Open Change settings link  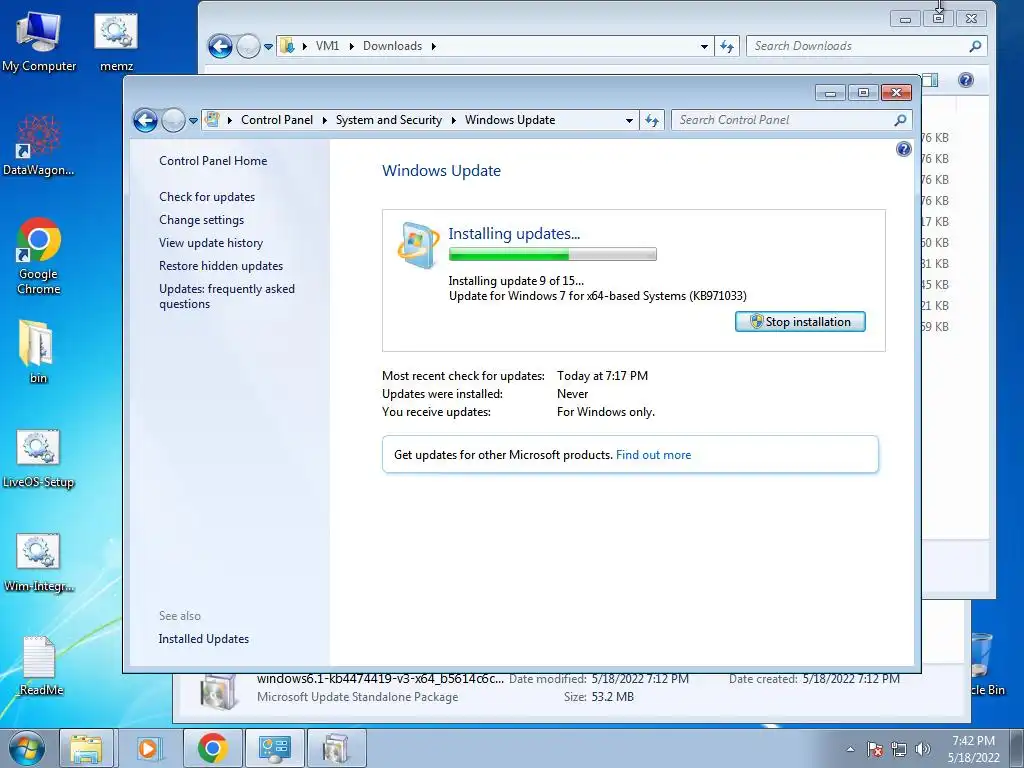[x=201, y=219]
